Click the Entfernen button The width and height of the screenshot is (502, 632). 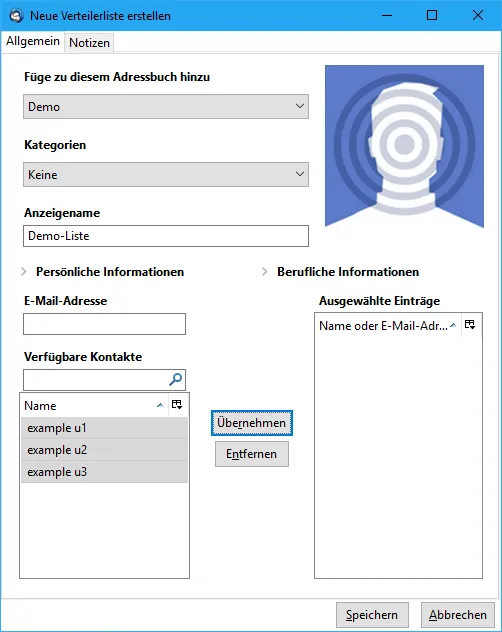click(x=252, y=454)
